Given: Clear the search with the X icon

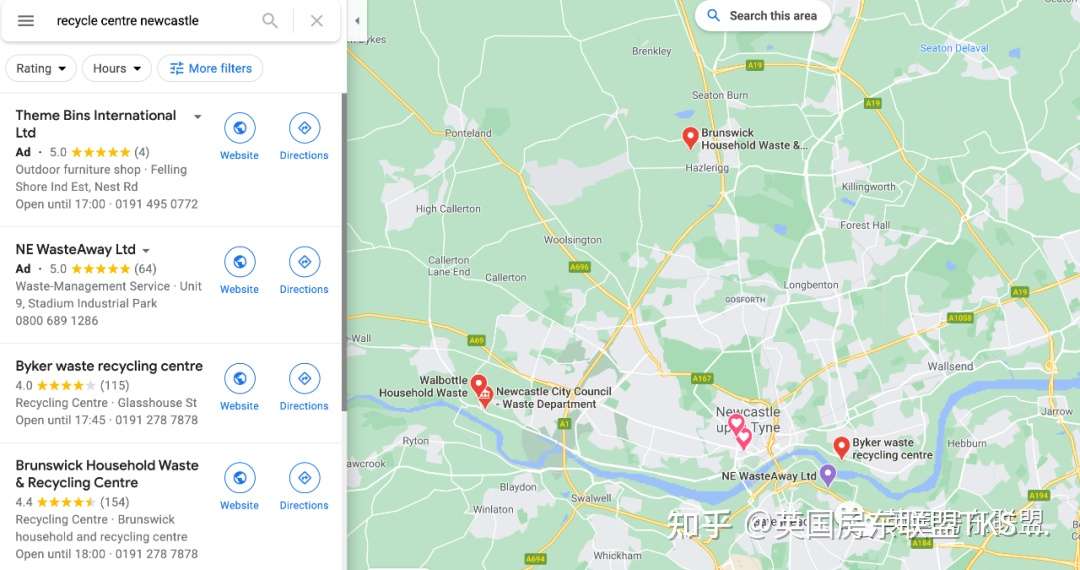Looking at the screenshot, I should (x=317, y=21).
